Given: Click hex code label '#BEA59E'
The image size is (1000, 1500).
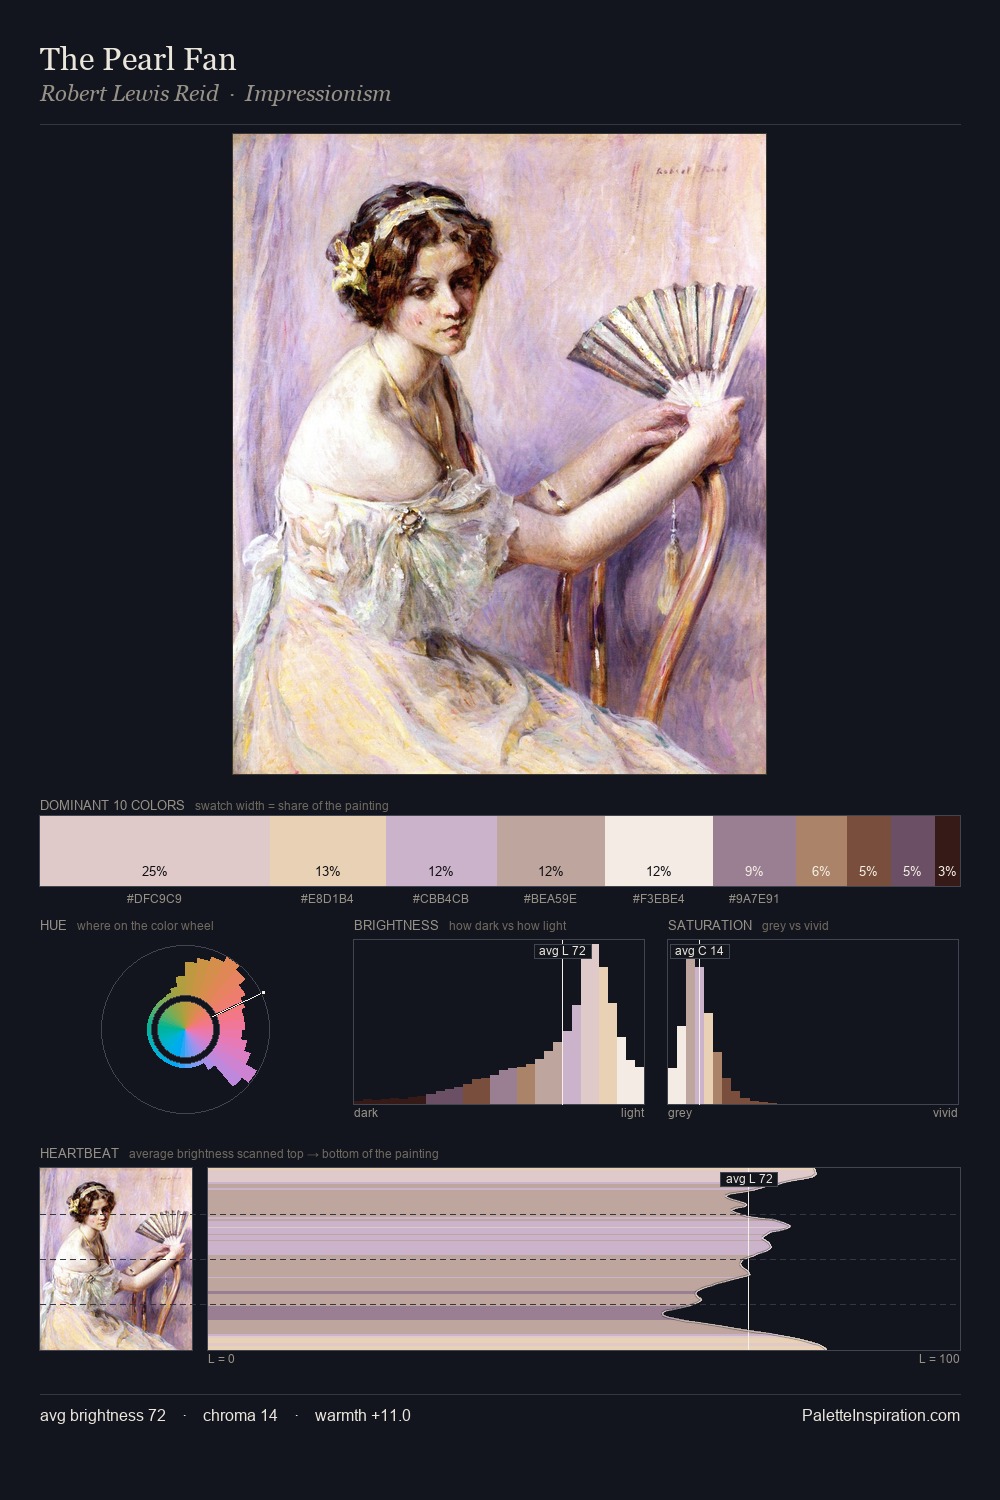Looking at the screenshot, I should pyautogui.click(x=550, y=899).
